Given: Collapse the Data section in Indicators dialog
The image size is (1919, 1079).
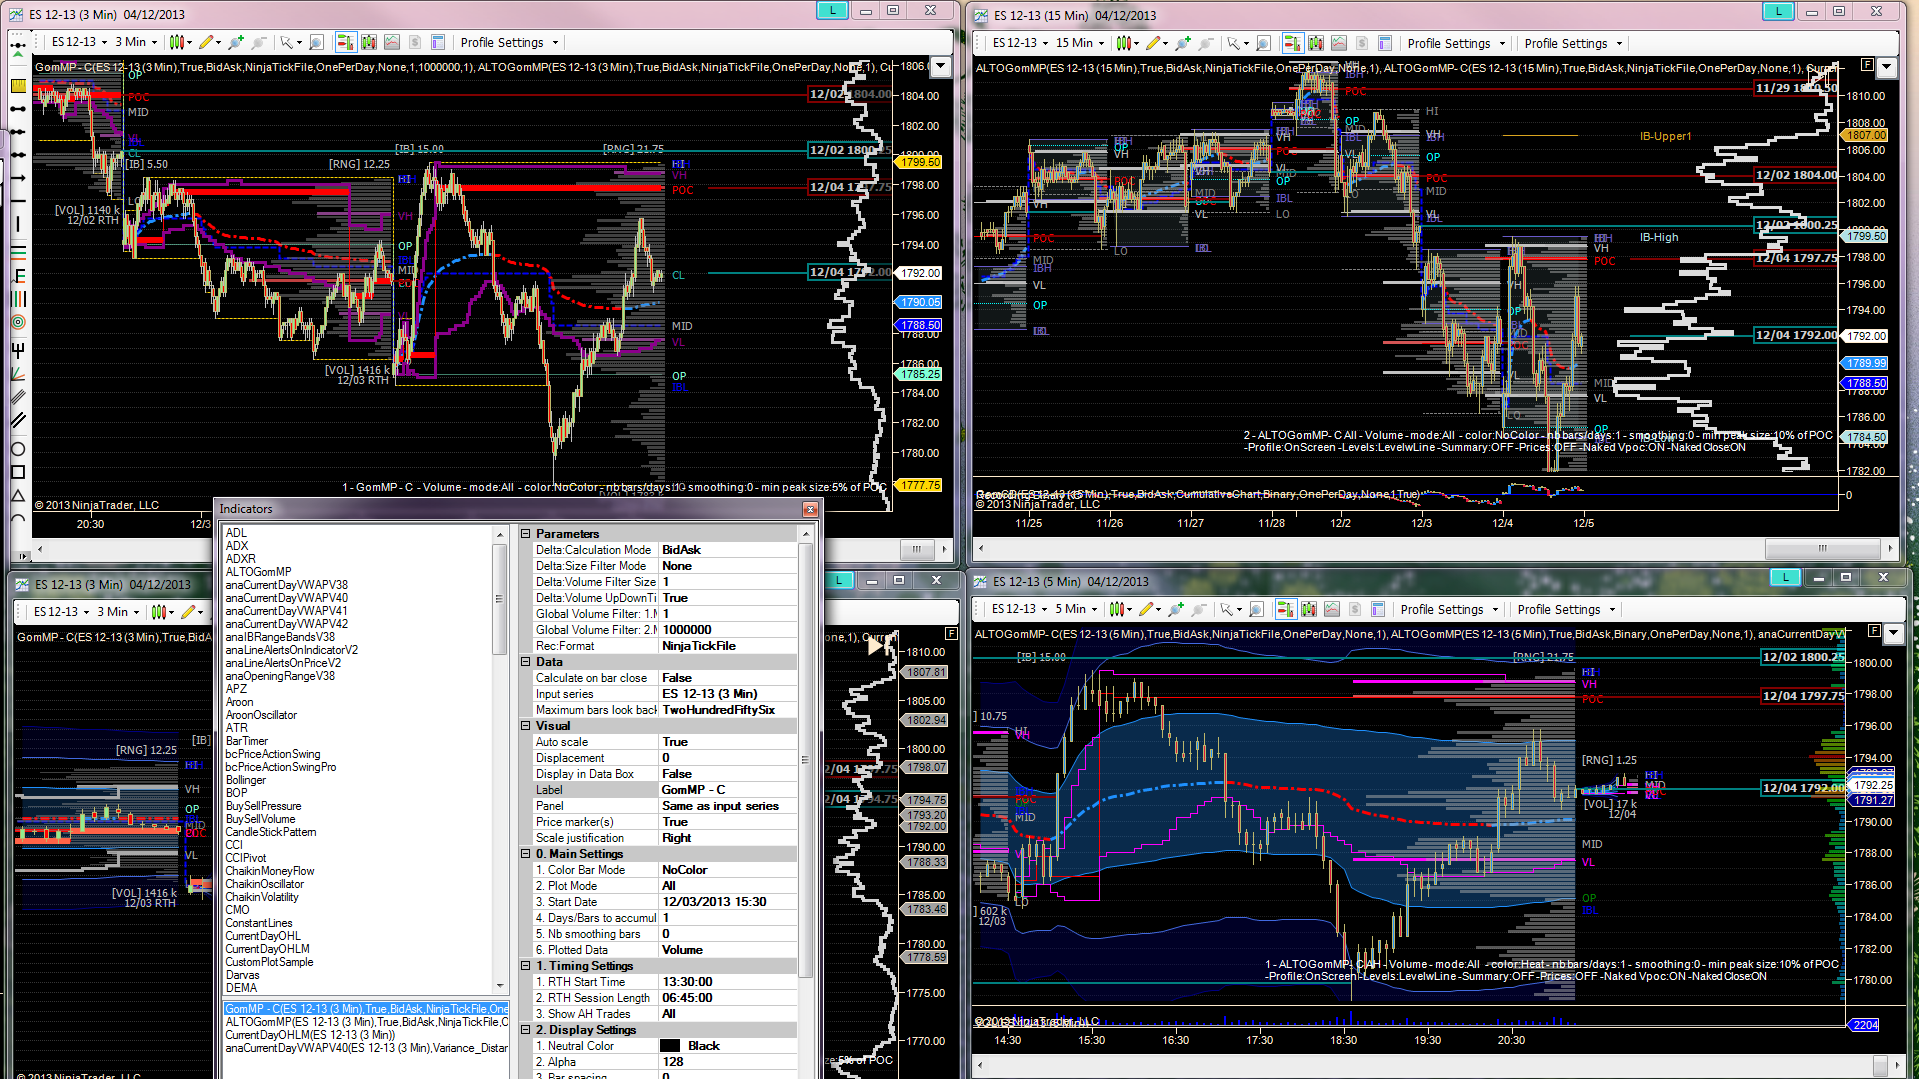Looking at the screenshot, I should (525, 662).
